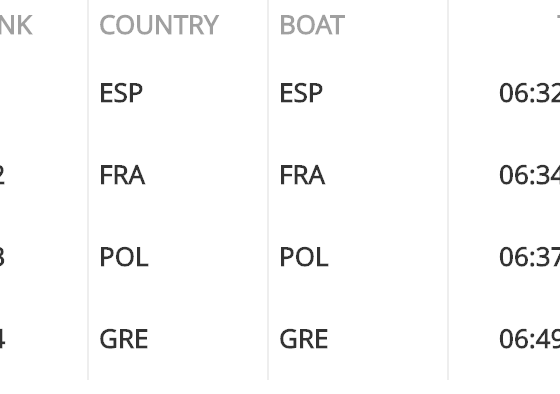This screenshot has width=560, height=394.
Task: Select FRA in the Country column
Action: tap(122, 175)
